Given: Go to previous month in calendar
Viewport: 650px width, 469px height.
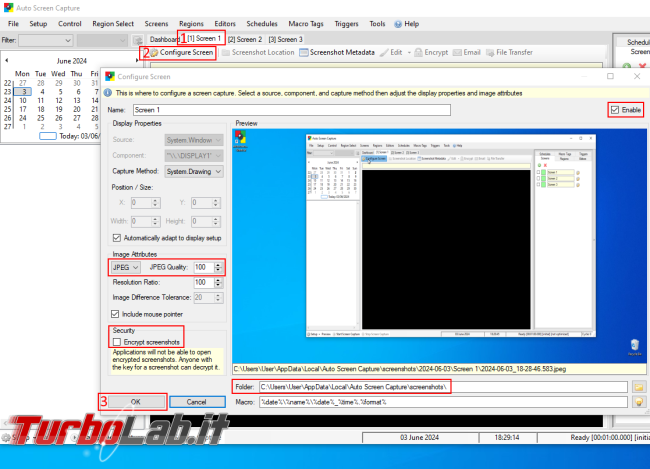Looking at the screenshot, I should (7, 61).
